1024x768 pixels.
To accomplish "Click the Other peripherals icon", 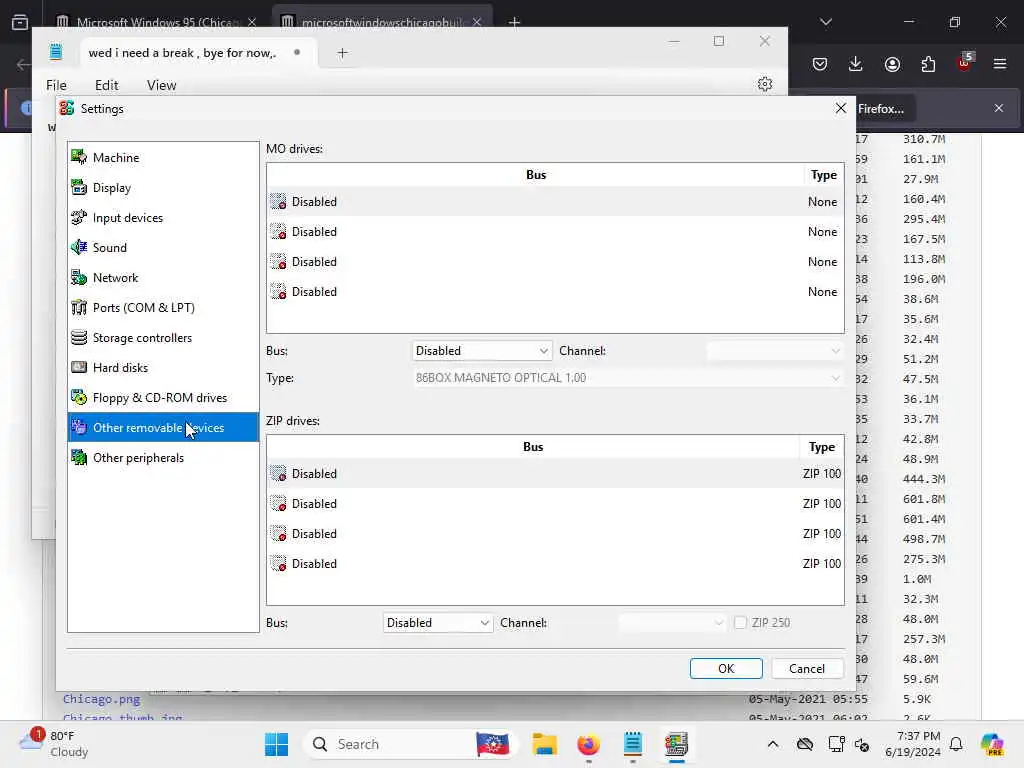I will click(x=79, y=458).
